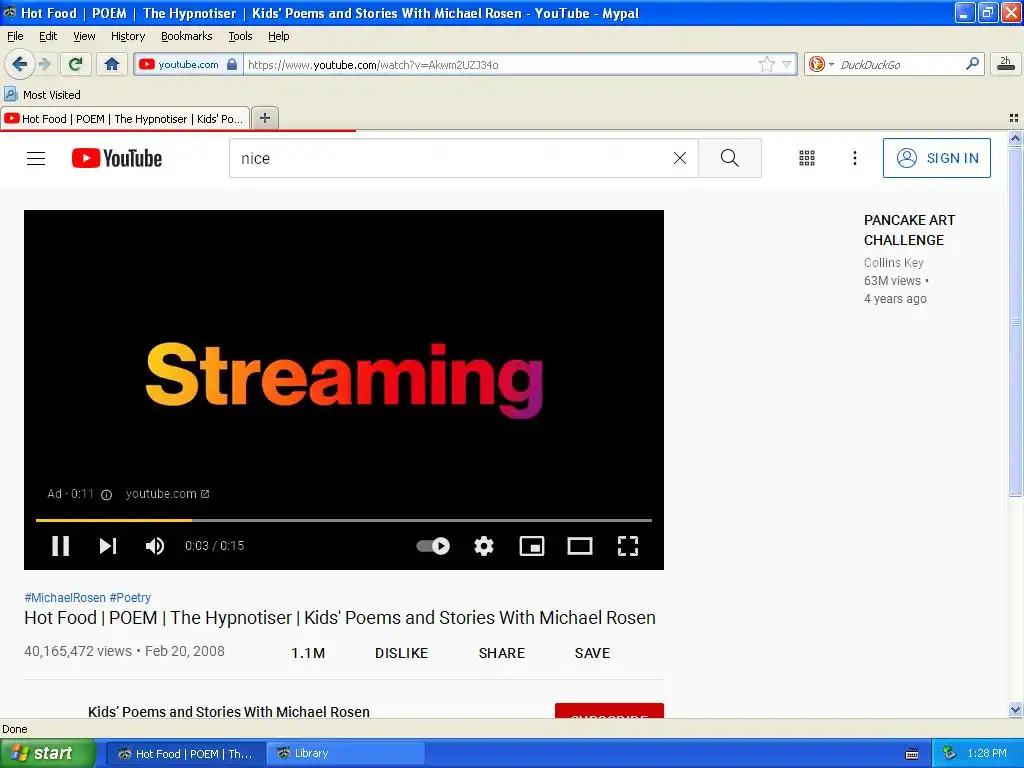Open the player settings gear
1024x768 pixels.
pyautogui.click(x=483, y=545)
